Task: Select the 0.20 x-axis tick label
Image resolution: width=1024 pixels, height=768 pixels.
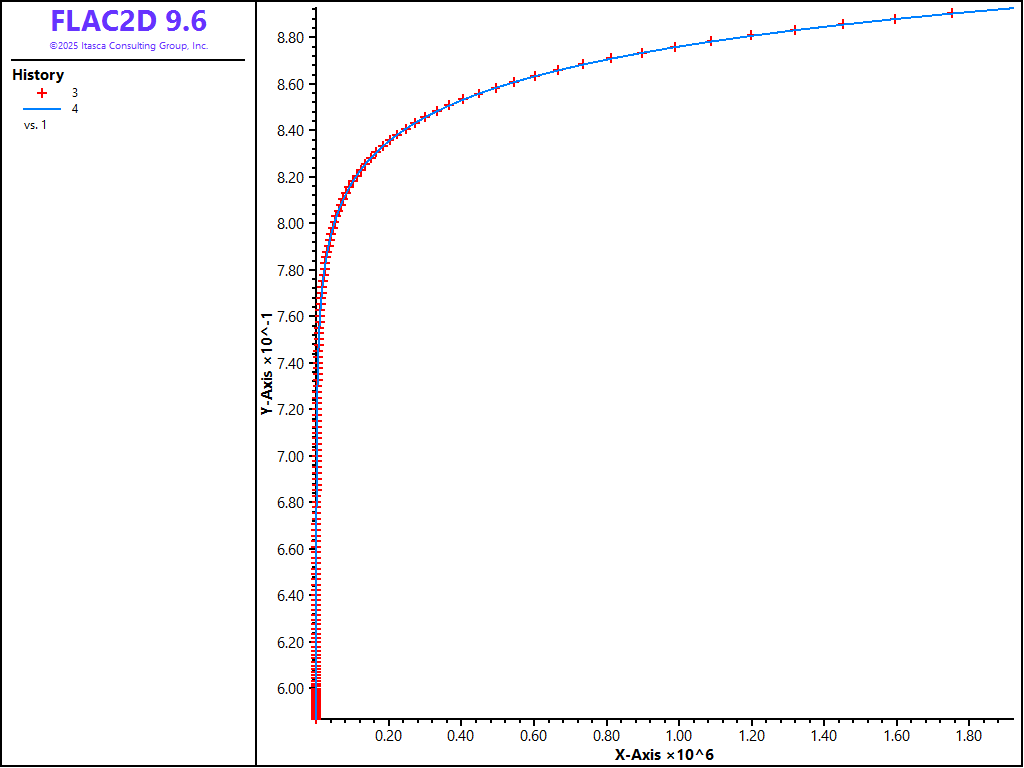Action: tap(388, 736)
